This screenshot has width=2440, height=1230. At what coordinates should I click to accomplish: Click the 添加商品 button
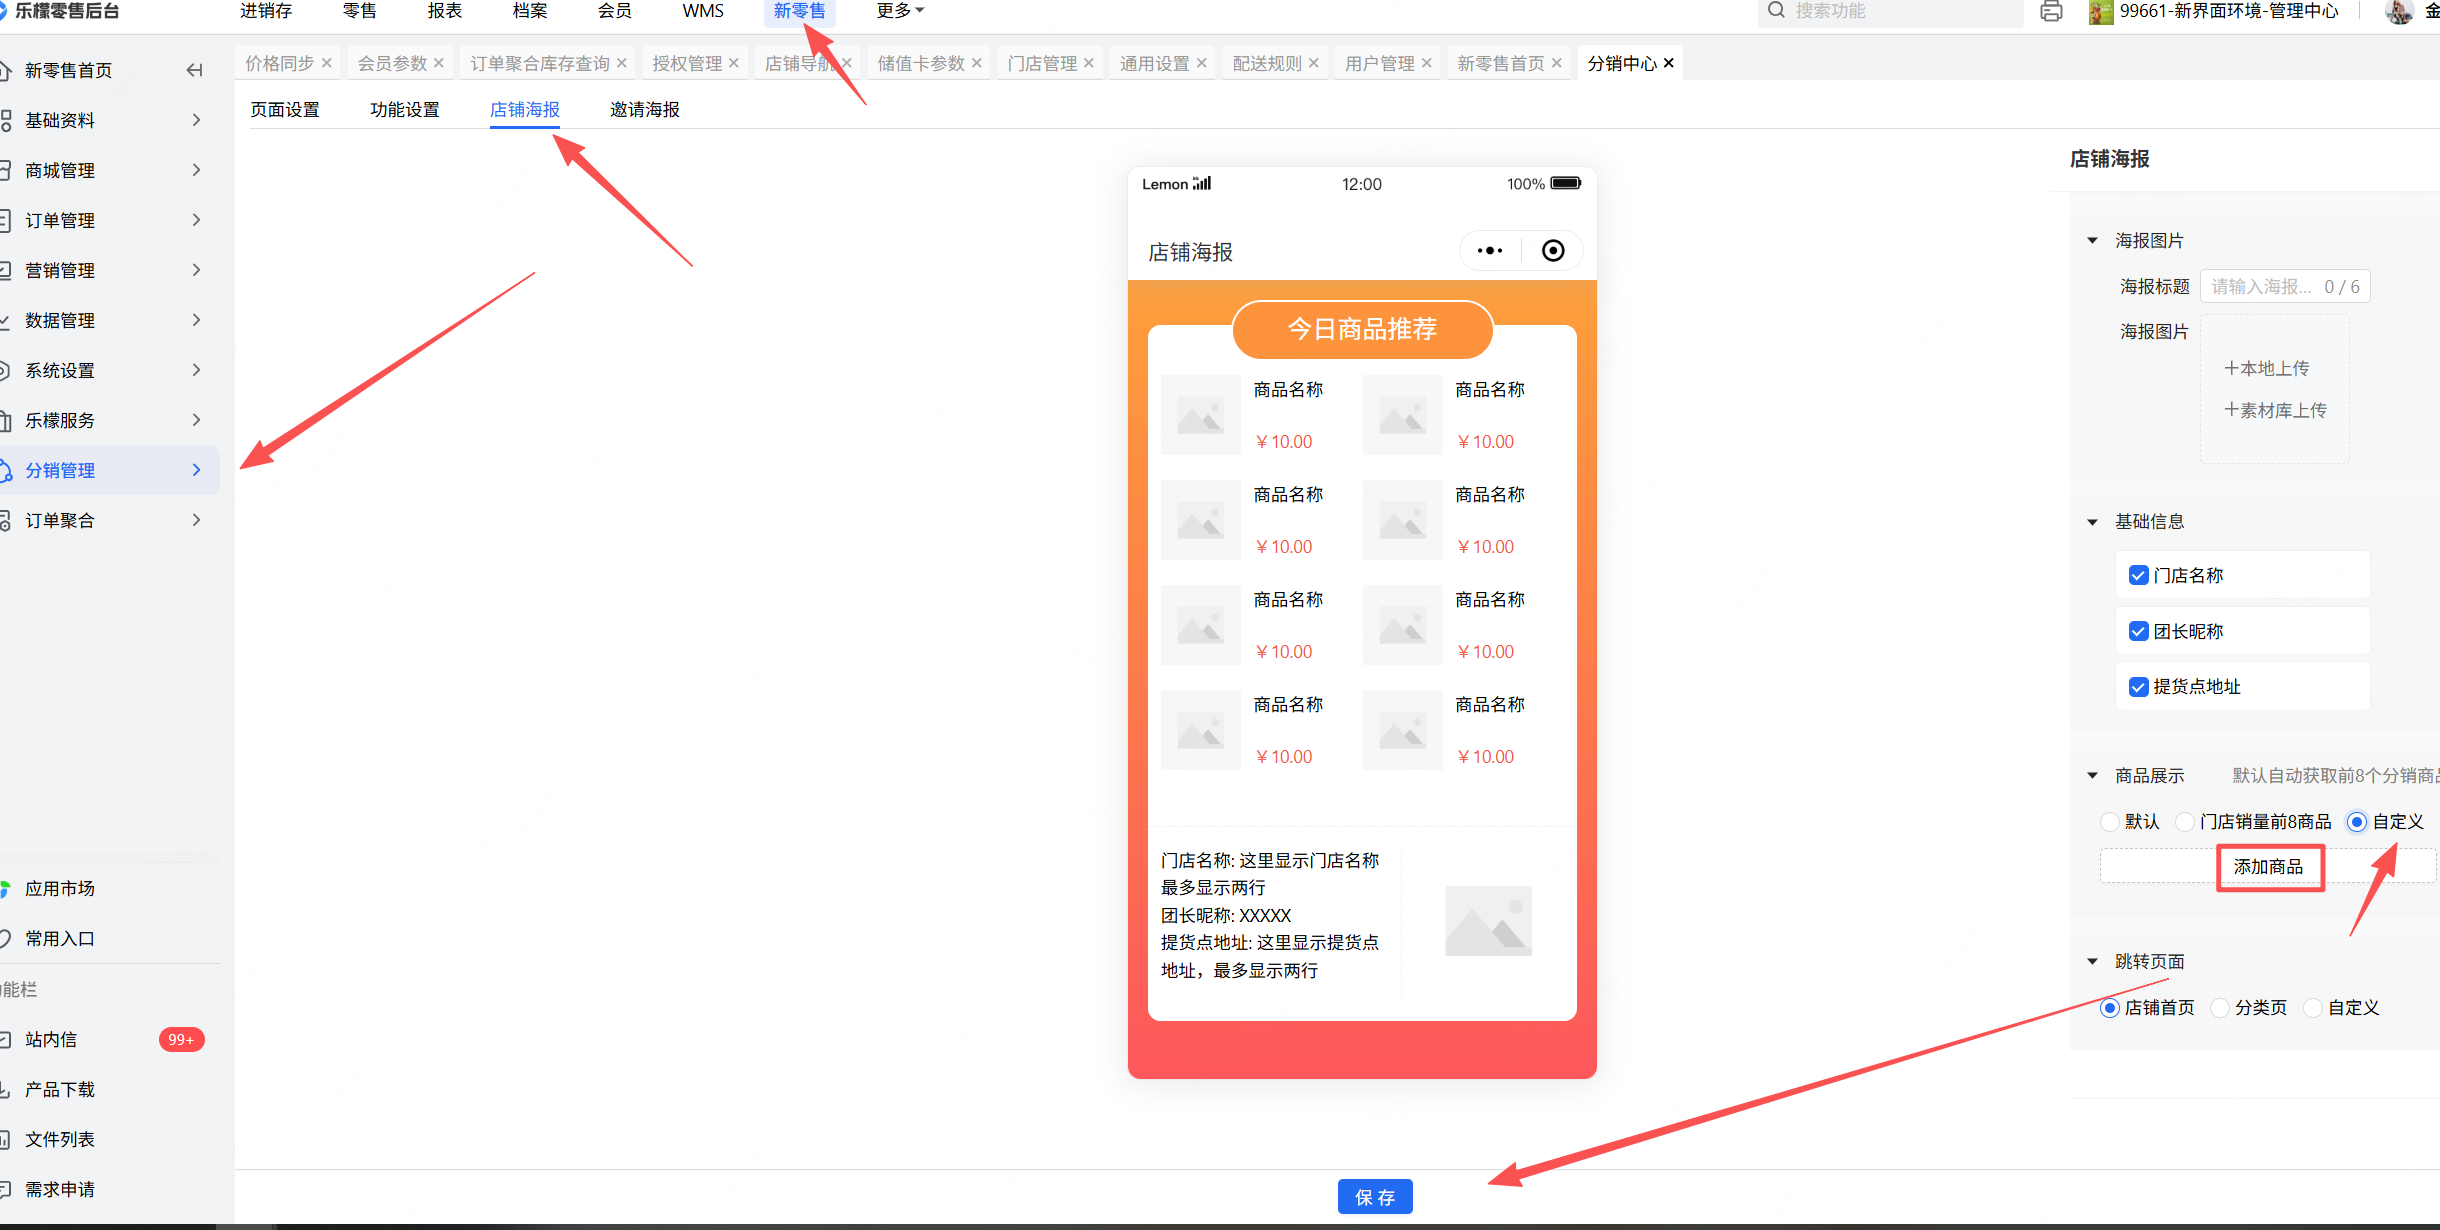click(x=2268, y=867)
